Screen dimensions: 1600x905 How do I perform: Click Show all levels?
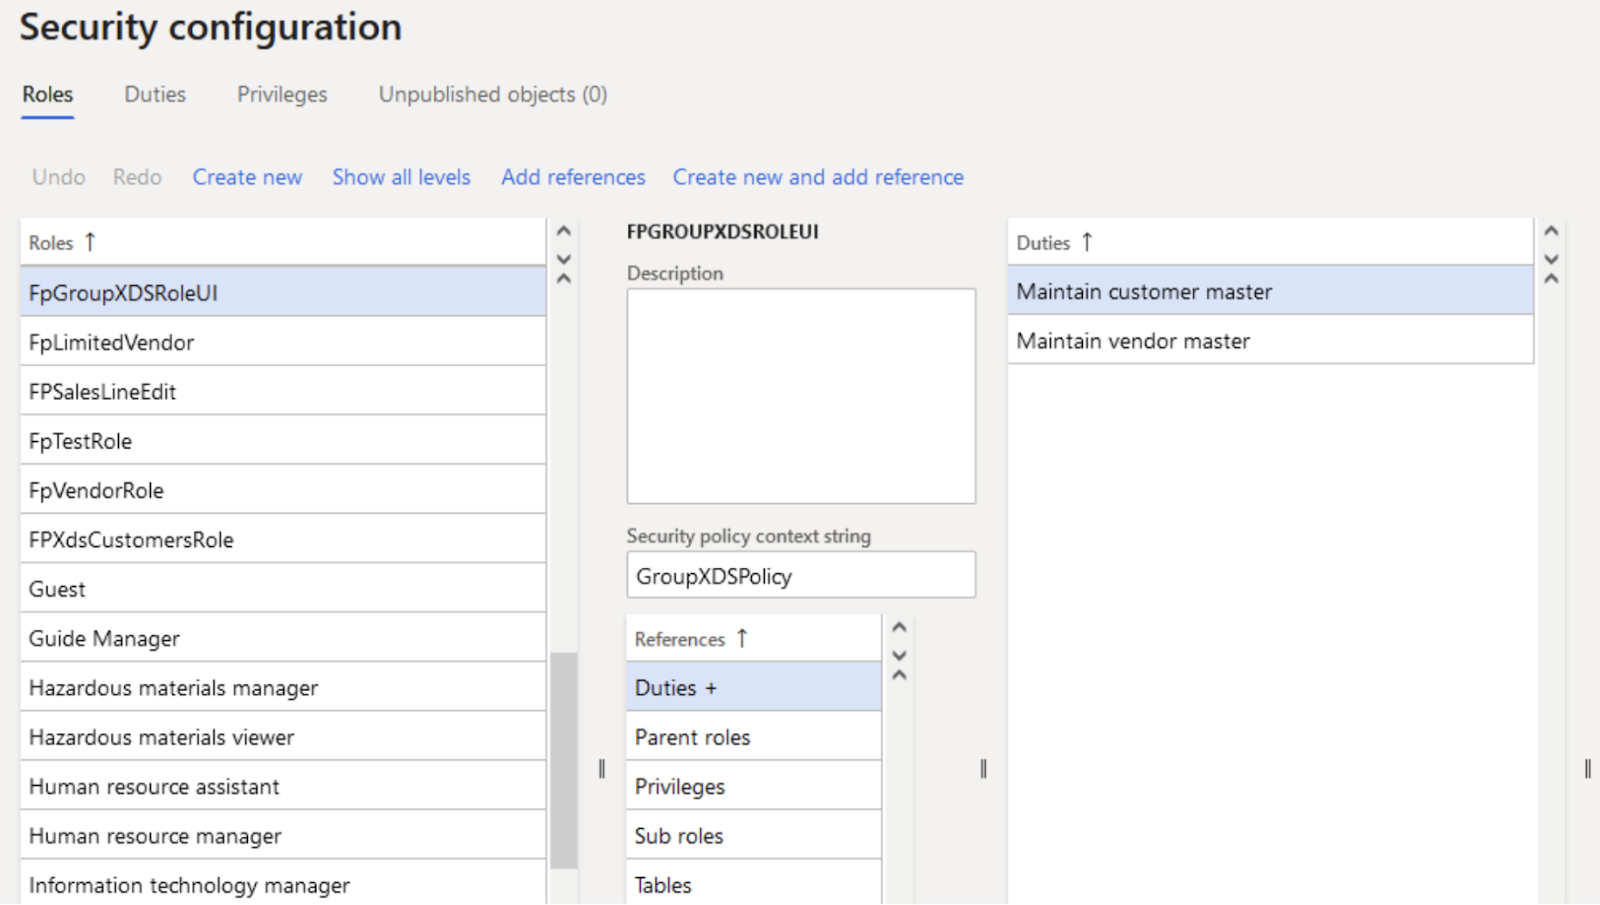(401, 177)
